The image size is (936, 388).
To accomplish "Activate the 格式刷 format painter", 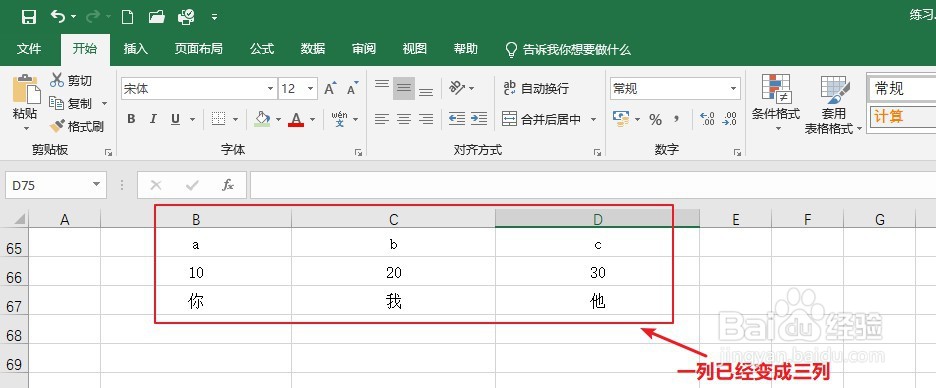I will (77, 126).
